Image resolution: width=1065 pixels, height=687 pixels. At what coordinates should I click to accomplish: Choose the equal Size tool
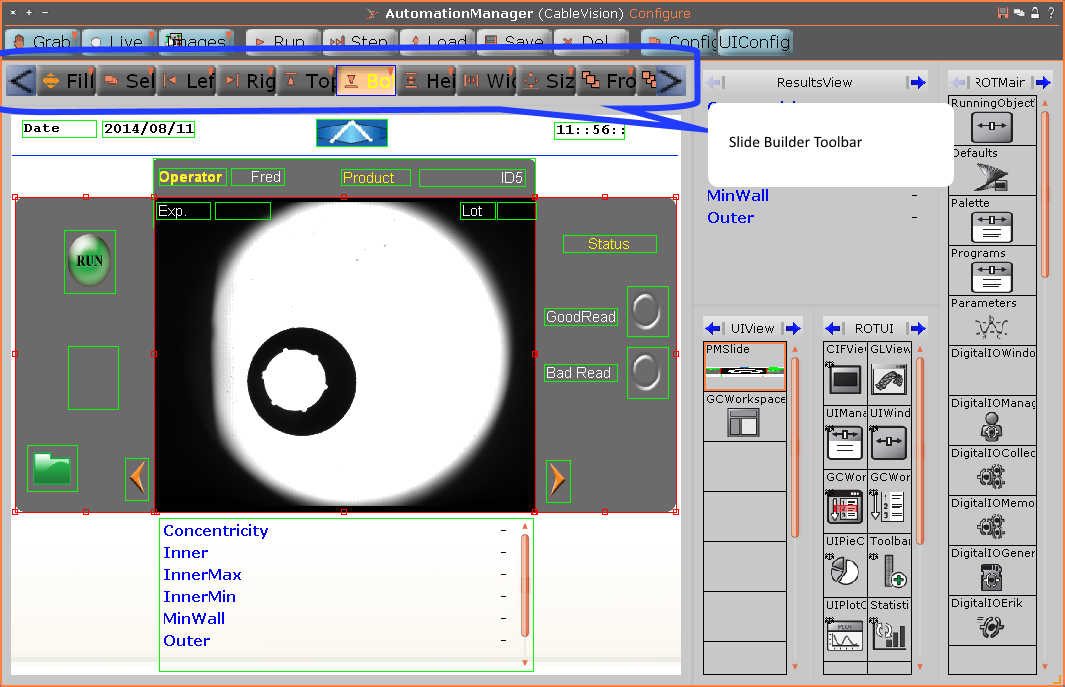[x=547, y=81]
